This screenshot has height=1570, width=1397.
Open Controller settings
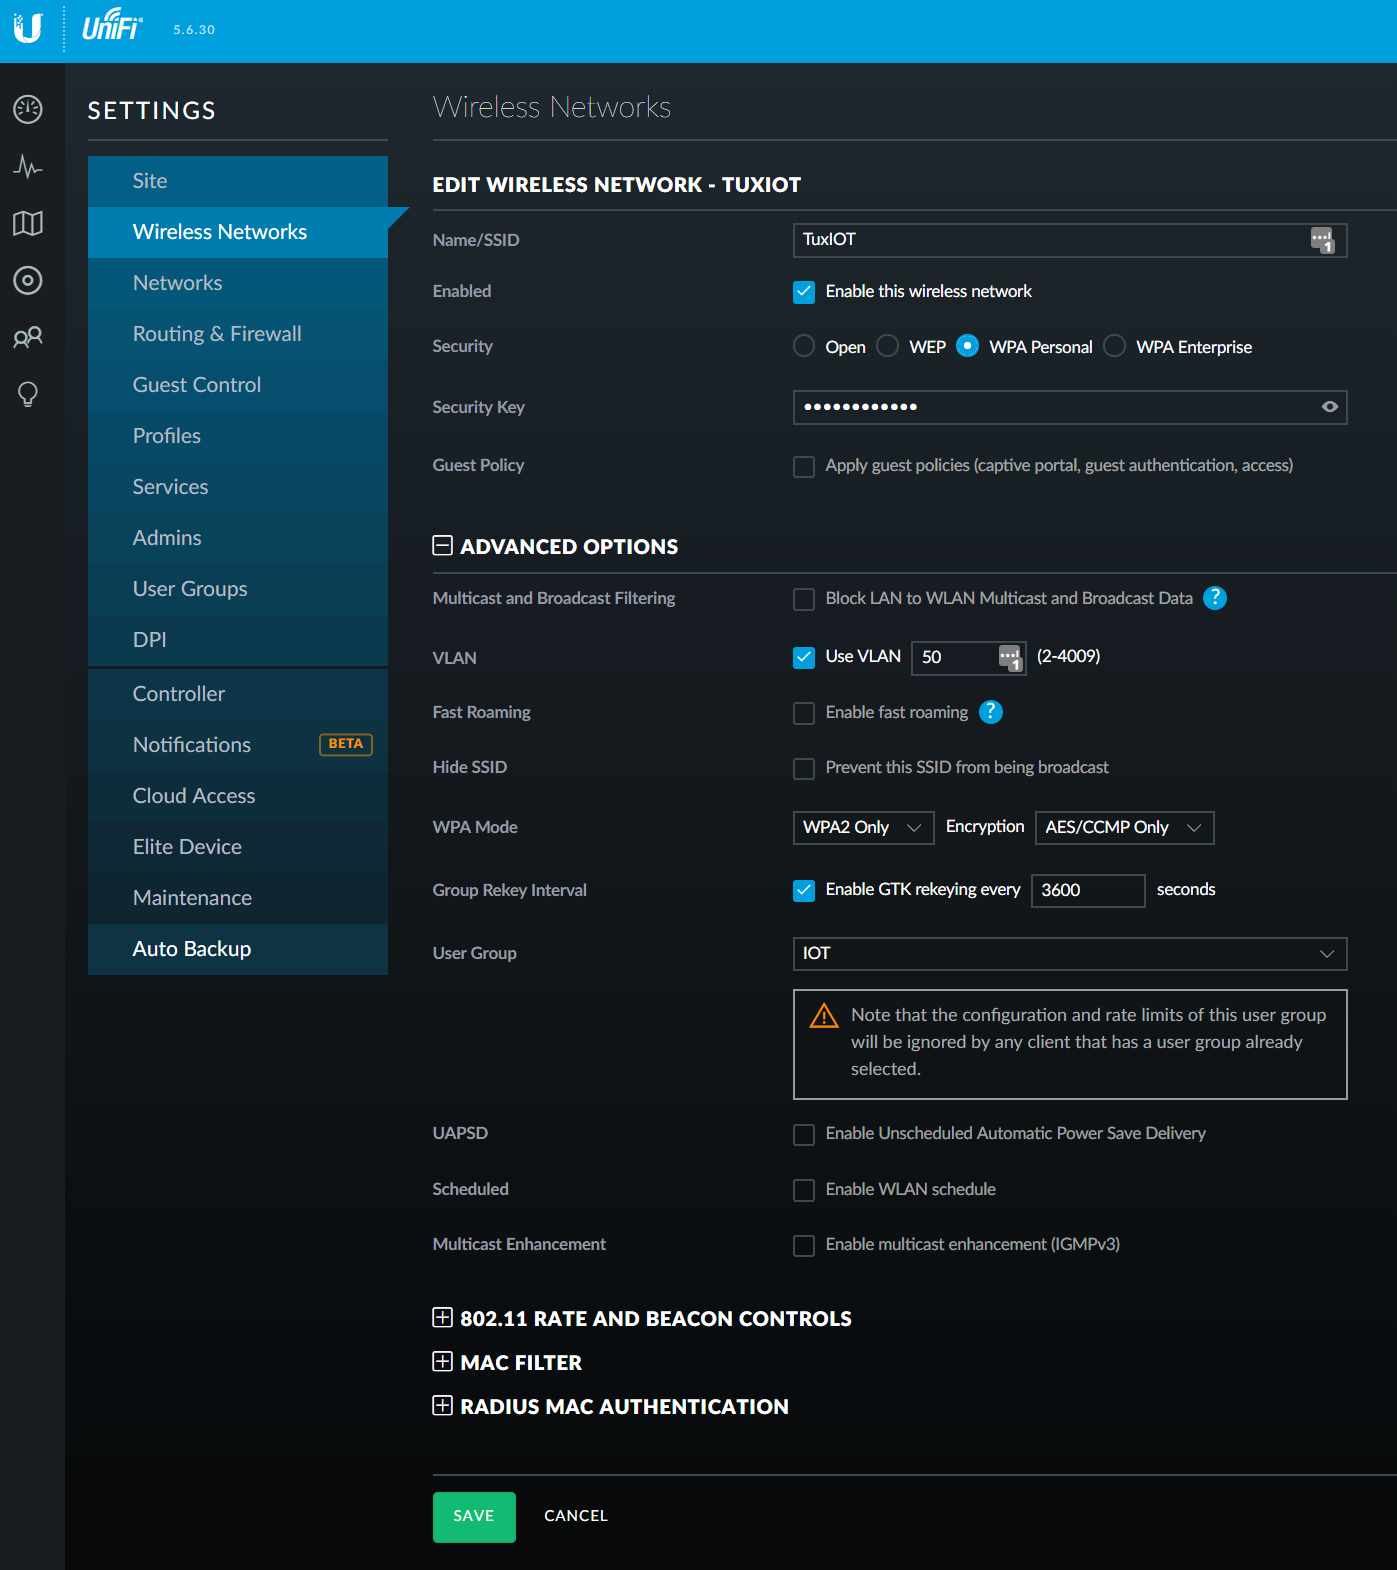[238, 694]
